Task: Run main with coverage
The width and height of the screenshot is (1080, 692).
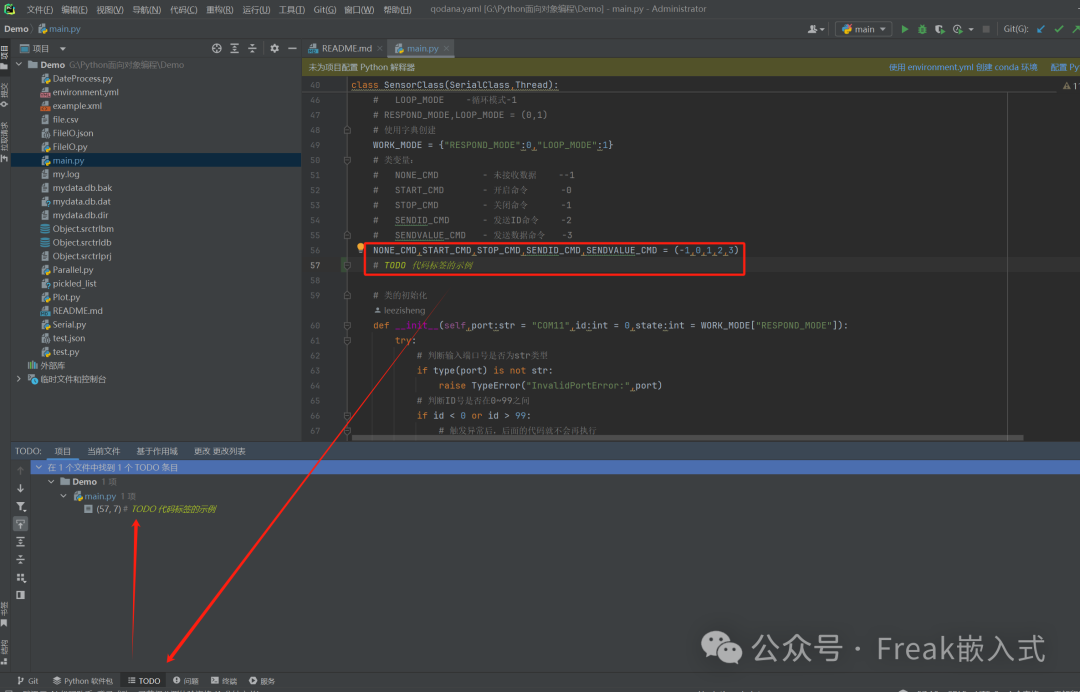Action: click(939, 29)
